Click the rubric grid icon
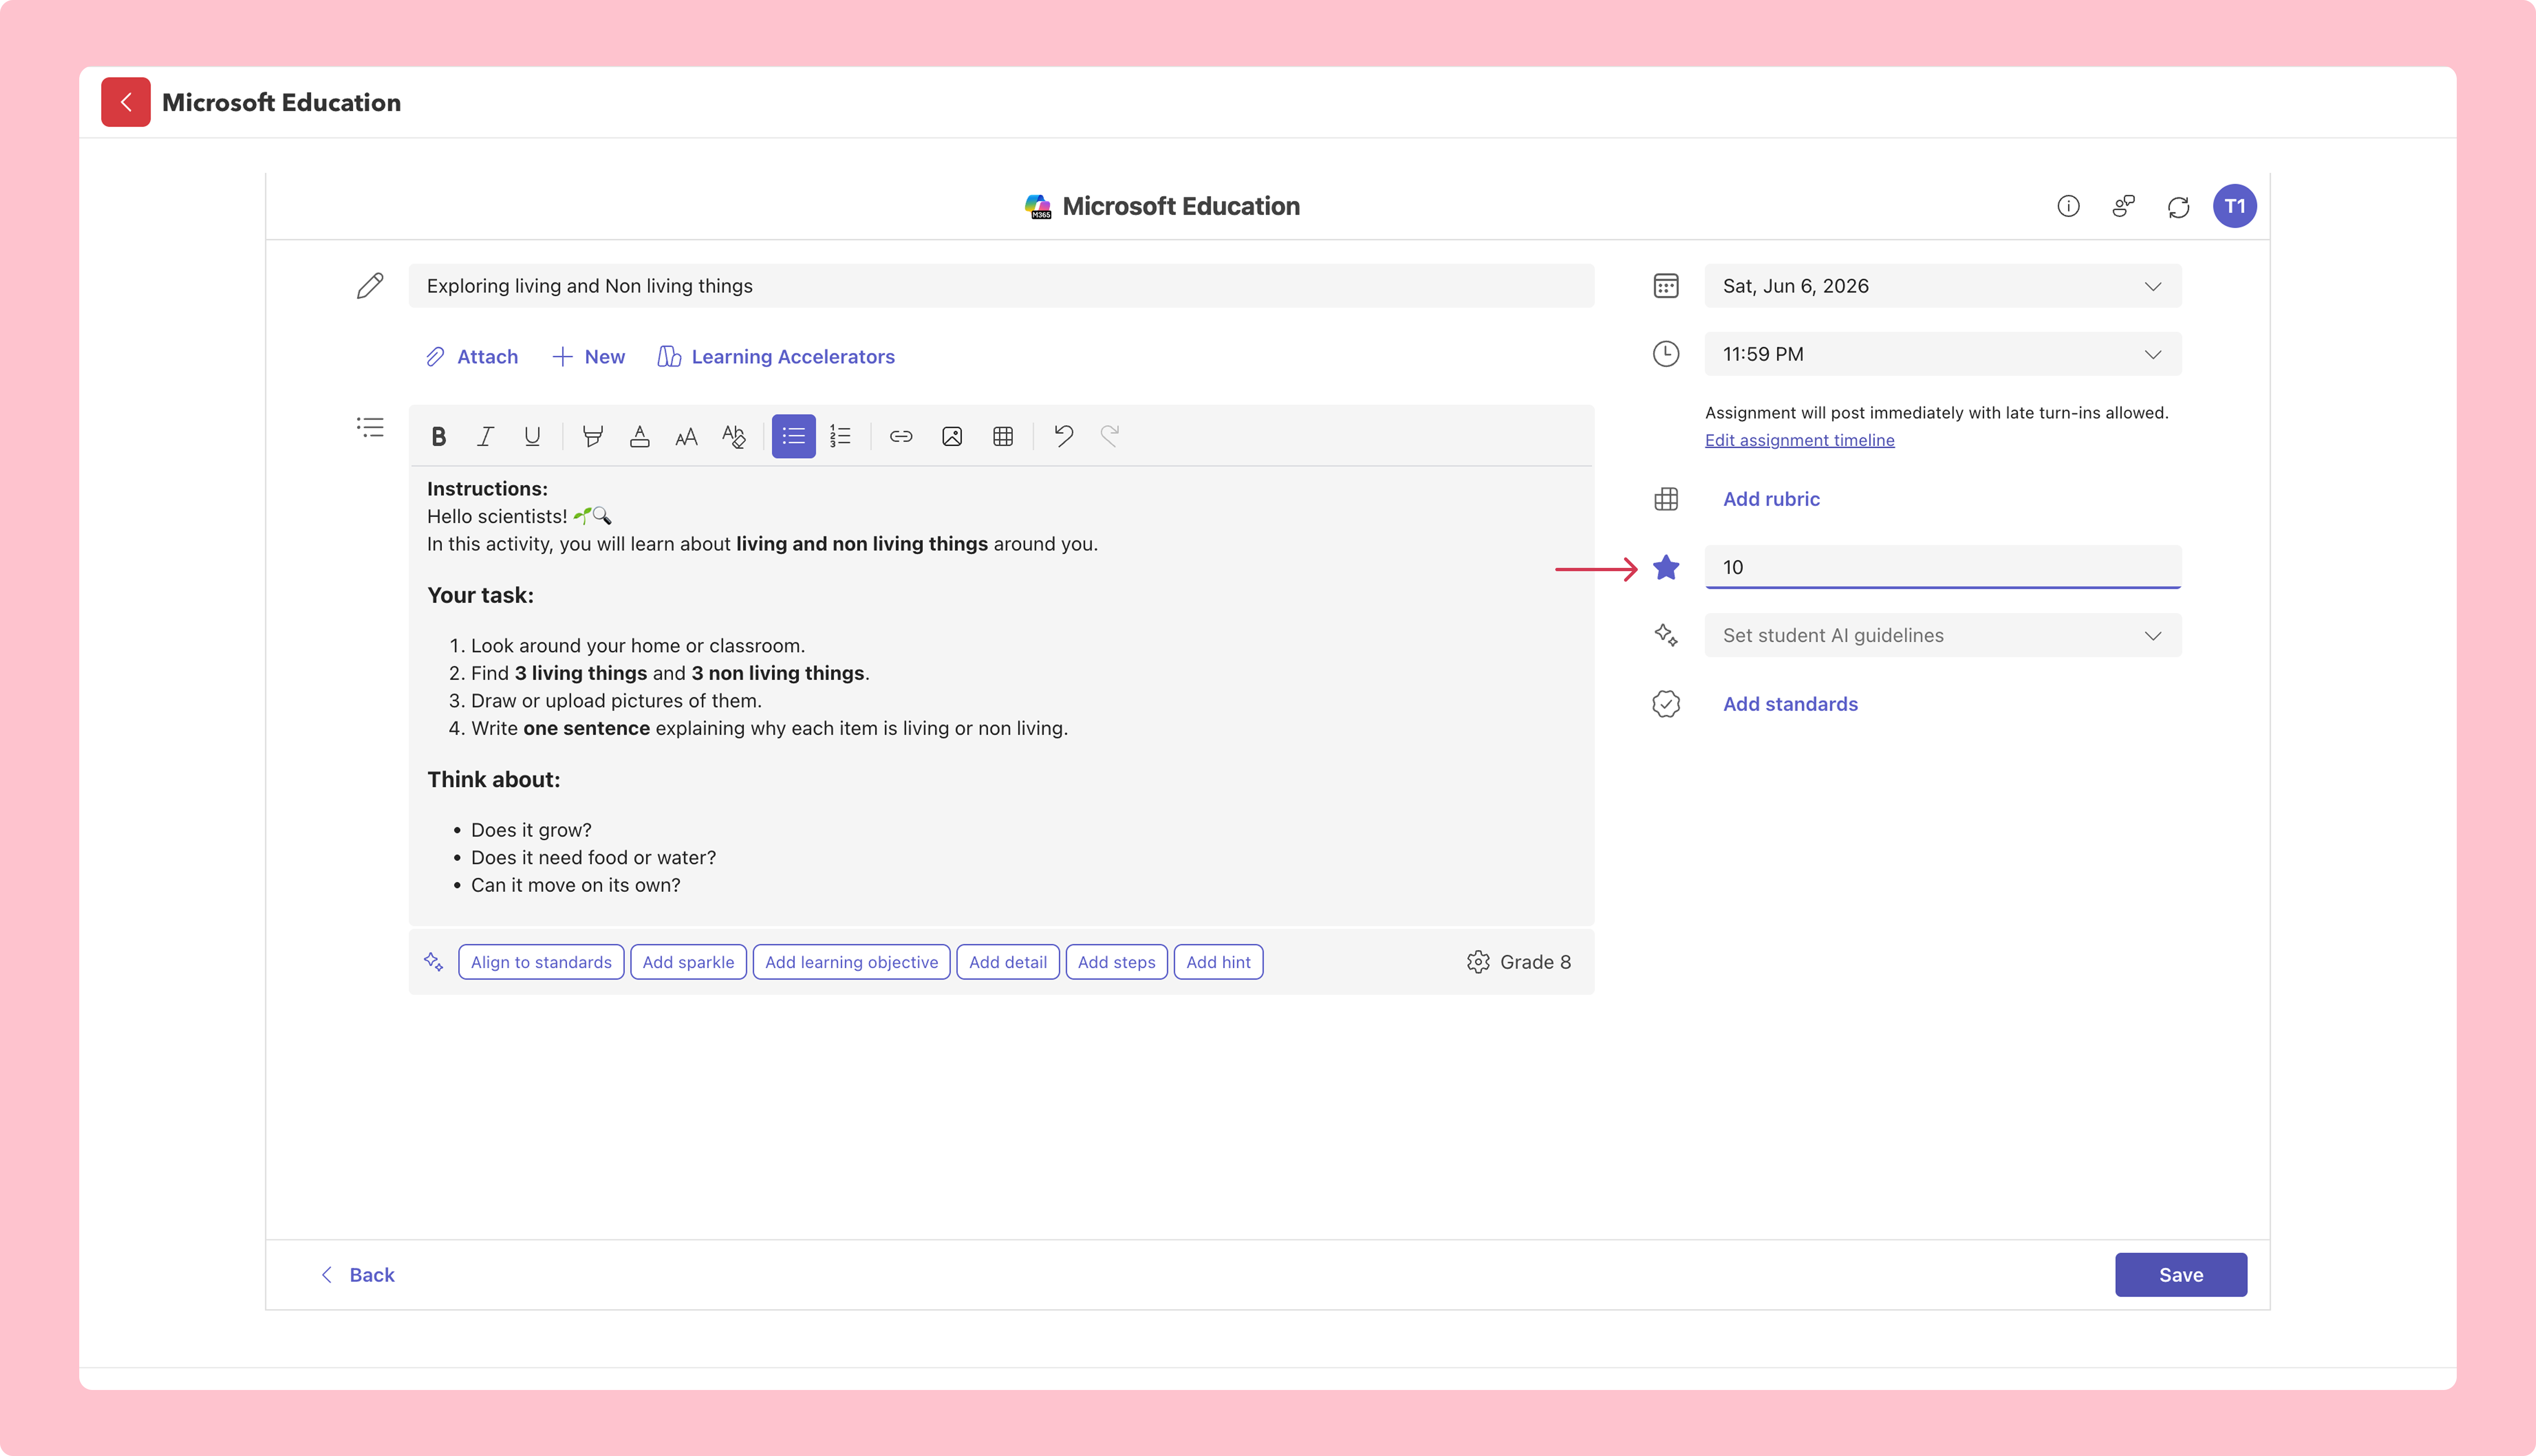This screenshot has width=2536, height=1456. (x=1666, y=499)
